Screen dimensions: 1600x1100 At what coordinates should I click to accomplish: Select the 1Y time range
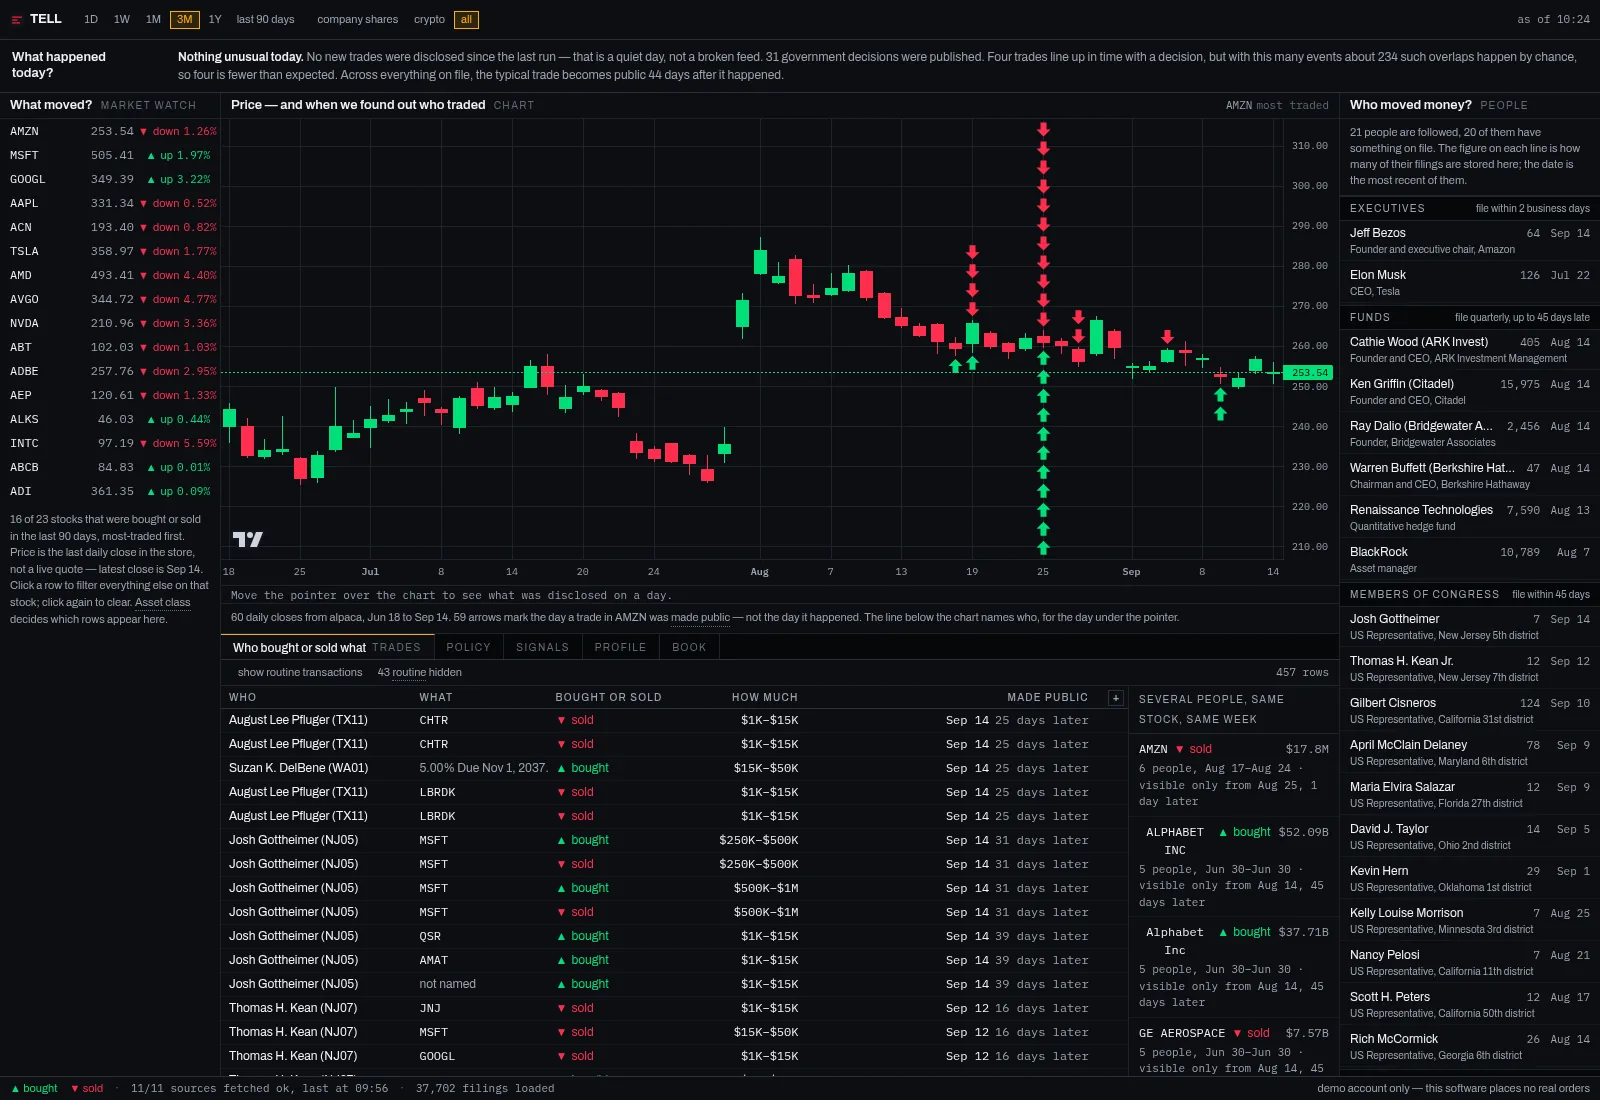215,19
